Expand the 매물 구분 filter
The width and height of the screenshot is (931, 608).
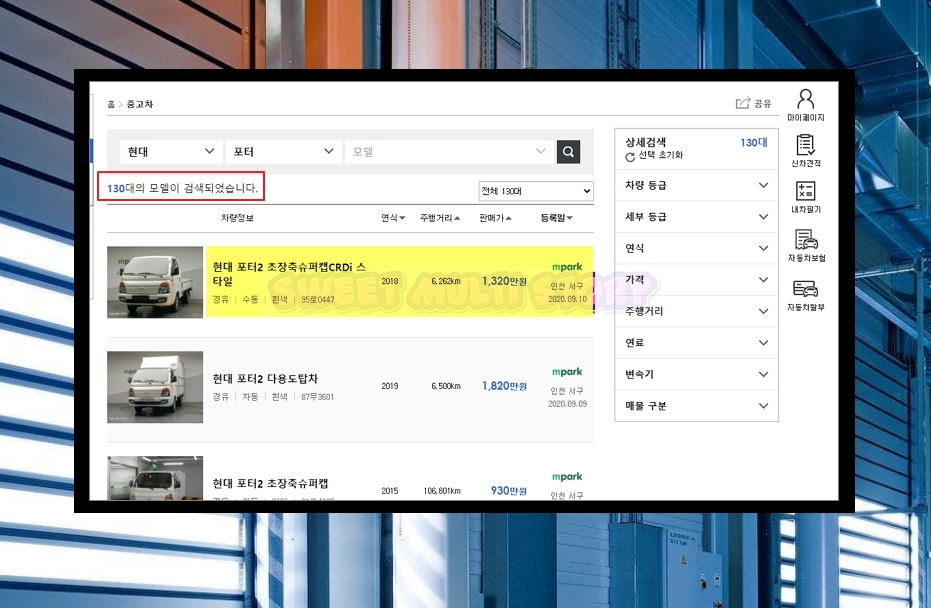[x=696, y=406]
